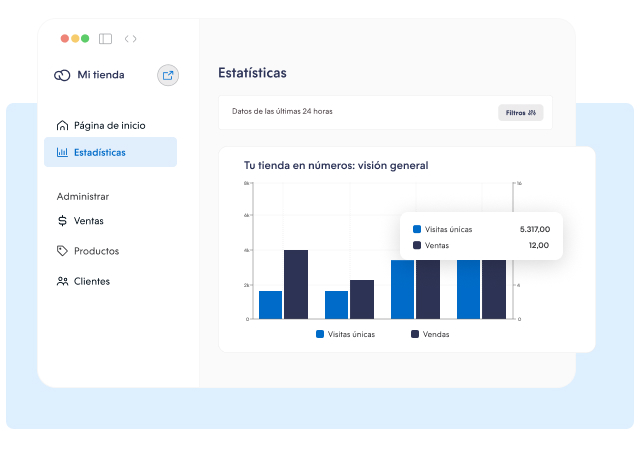Click the Mi tienda logo icon

62,75
